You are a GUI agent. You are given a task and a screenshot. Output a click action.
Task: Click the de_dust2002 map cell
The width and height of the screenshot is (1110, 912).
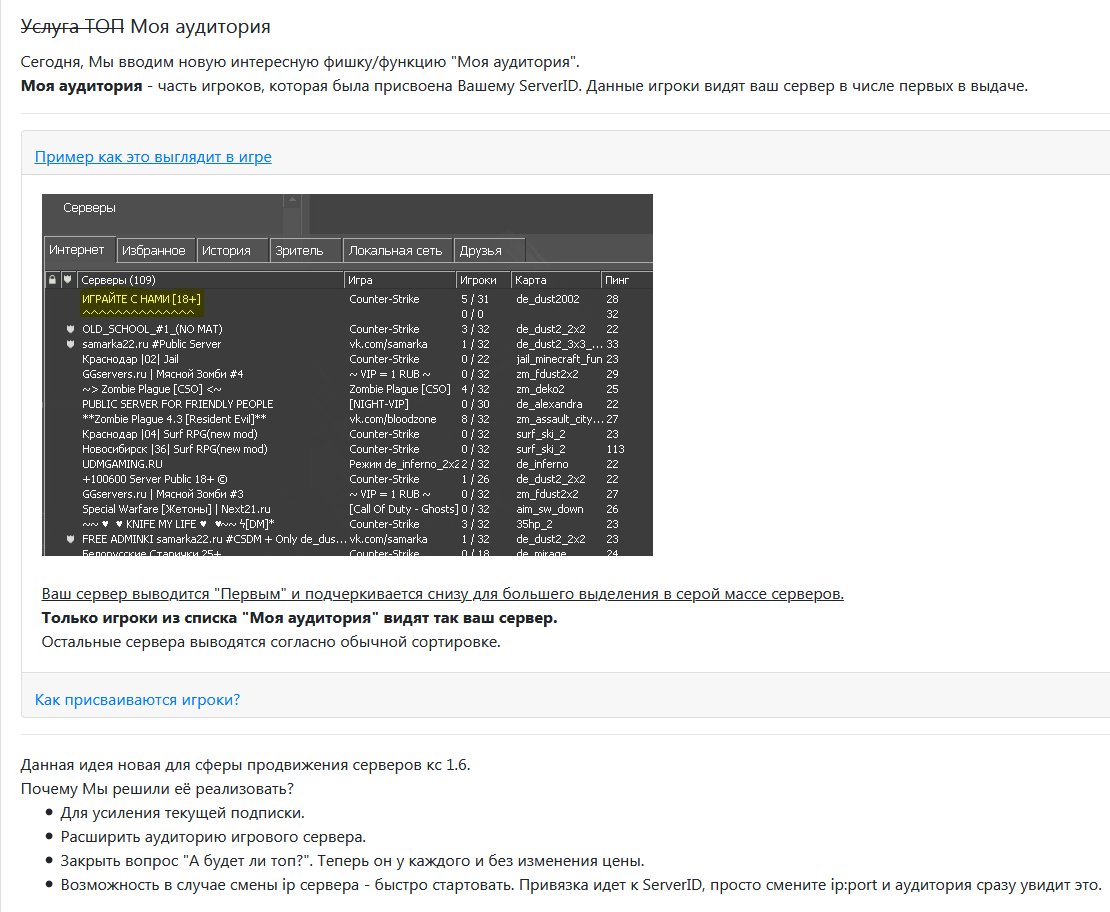point(548,299)
